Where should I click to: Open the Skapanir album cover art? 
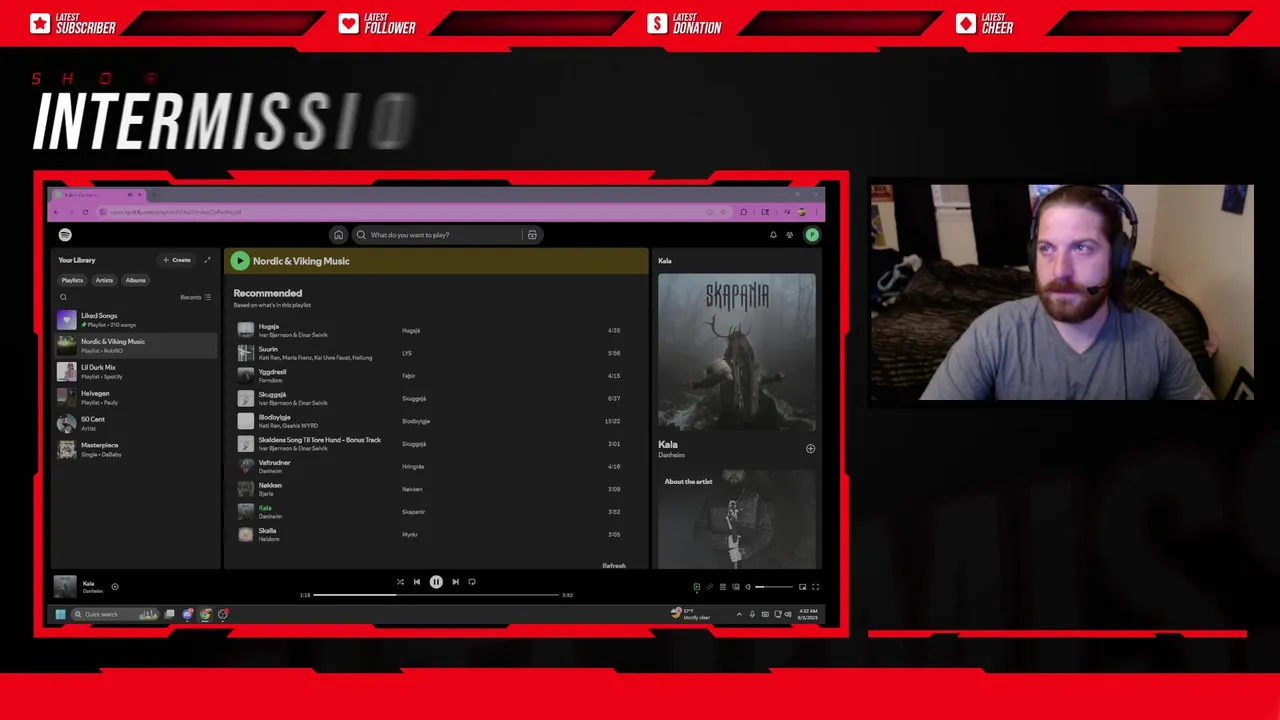(x=737, y=352)
